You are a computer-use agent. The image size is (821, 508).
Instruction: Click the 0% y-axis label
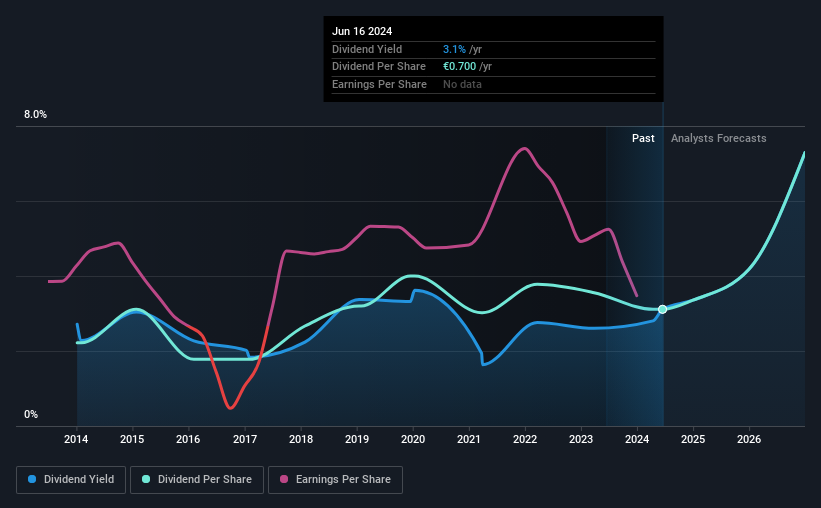(x=31, y=414)
